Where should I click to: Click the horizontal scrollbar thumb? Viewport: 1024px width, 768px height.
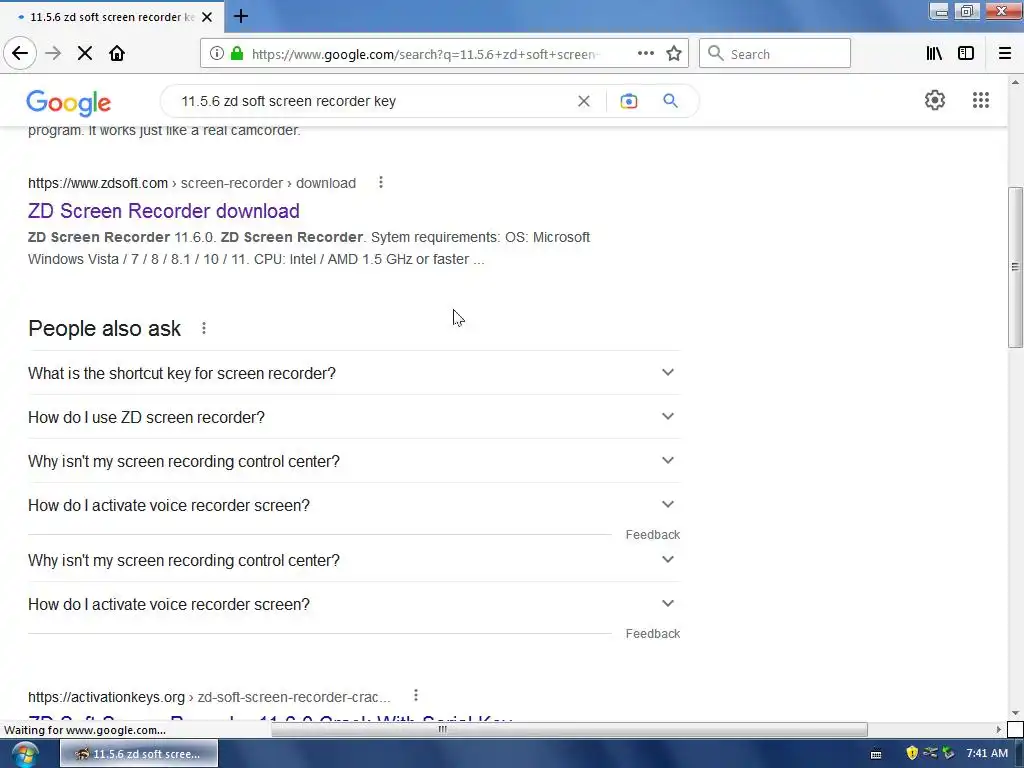(x=569, y=729)
